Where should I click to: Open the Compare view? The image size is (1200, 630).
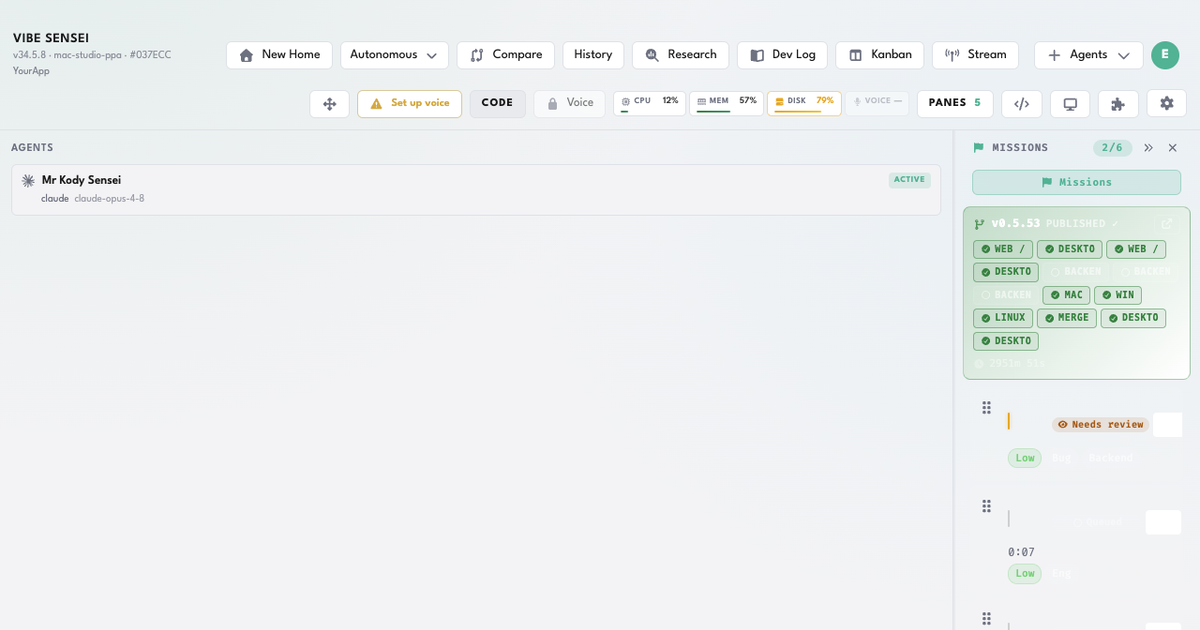(506, 55)
